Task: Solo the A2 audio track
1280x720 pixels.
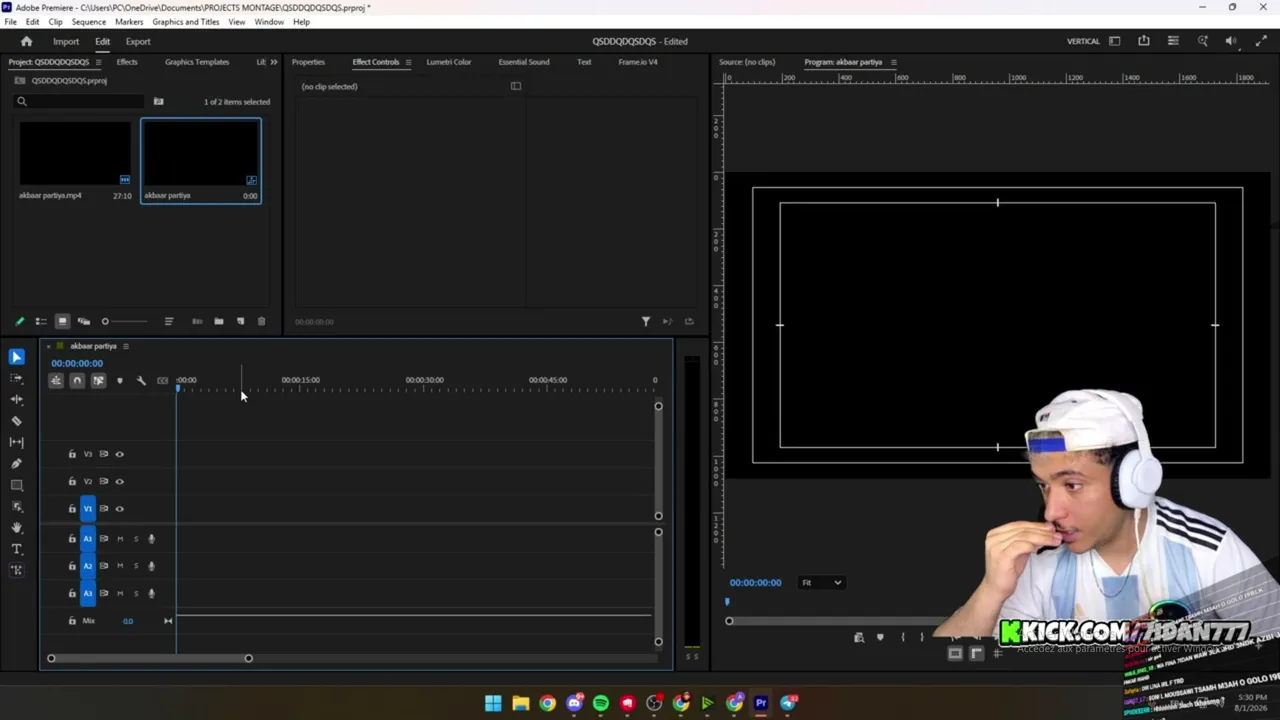Action: pos(136,566)
